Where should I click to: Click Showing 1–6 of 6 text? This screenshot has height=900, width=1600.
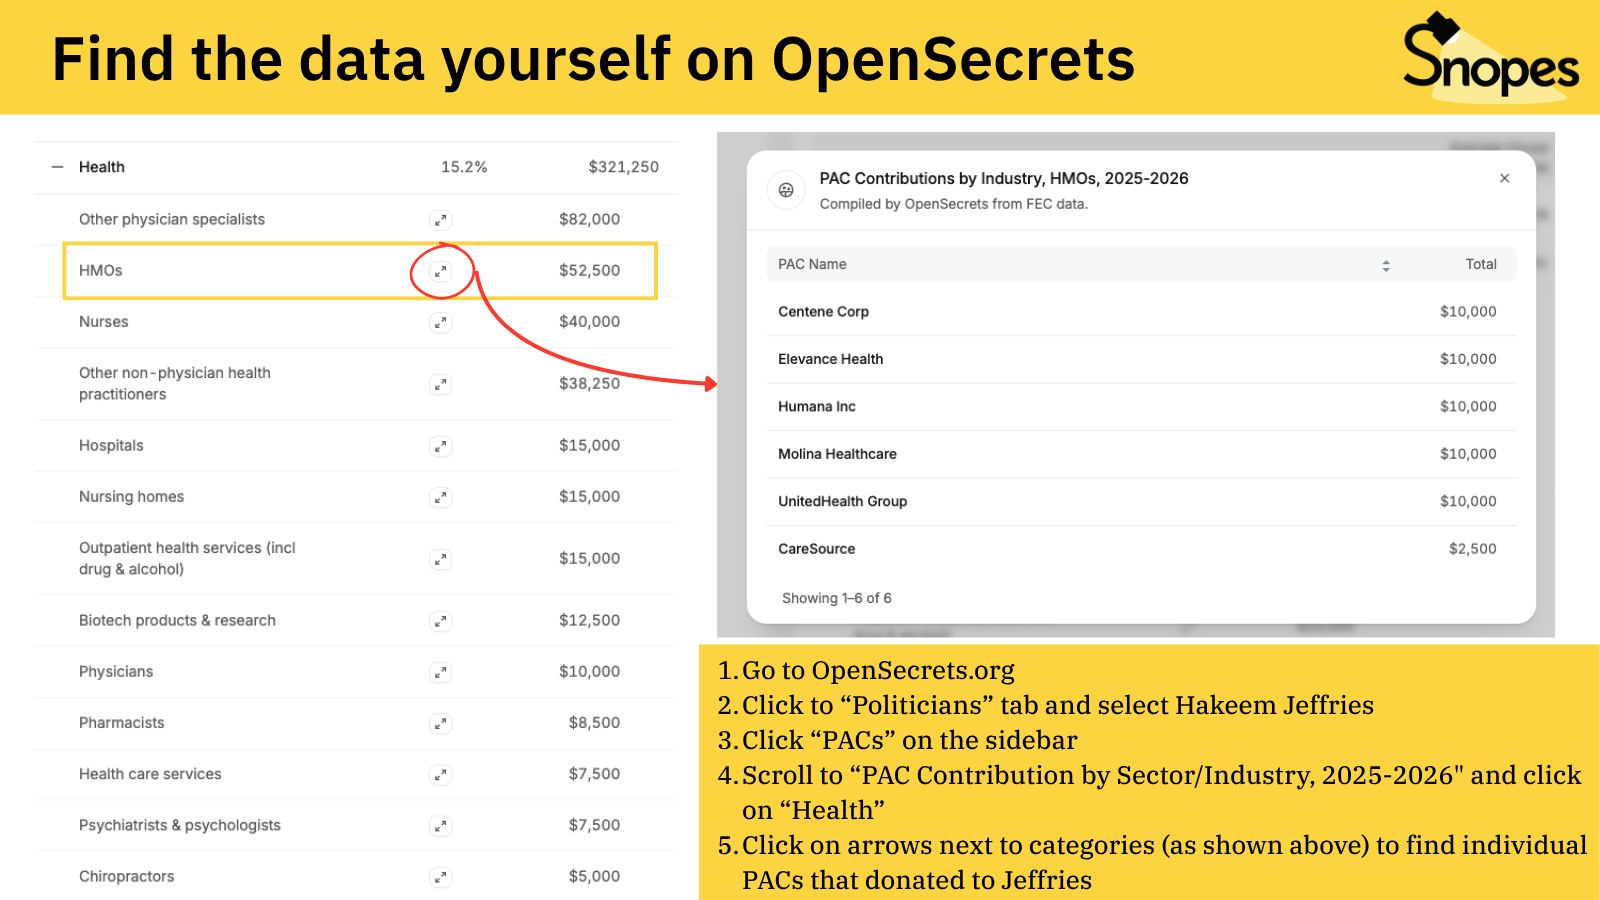tap(837, 598)
